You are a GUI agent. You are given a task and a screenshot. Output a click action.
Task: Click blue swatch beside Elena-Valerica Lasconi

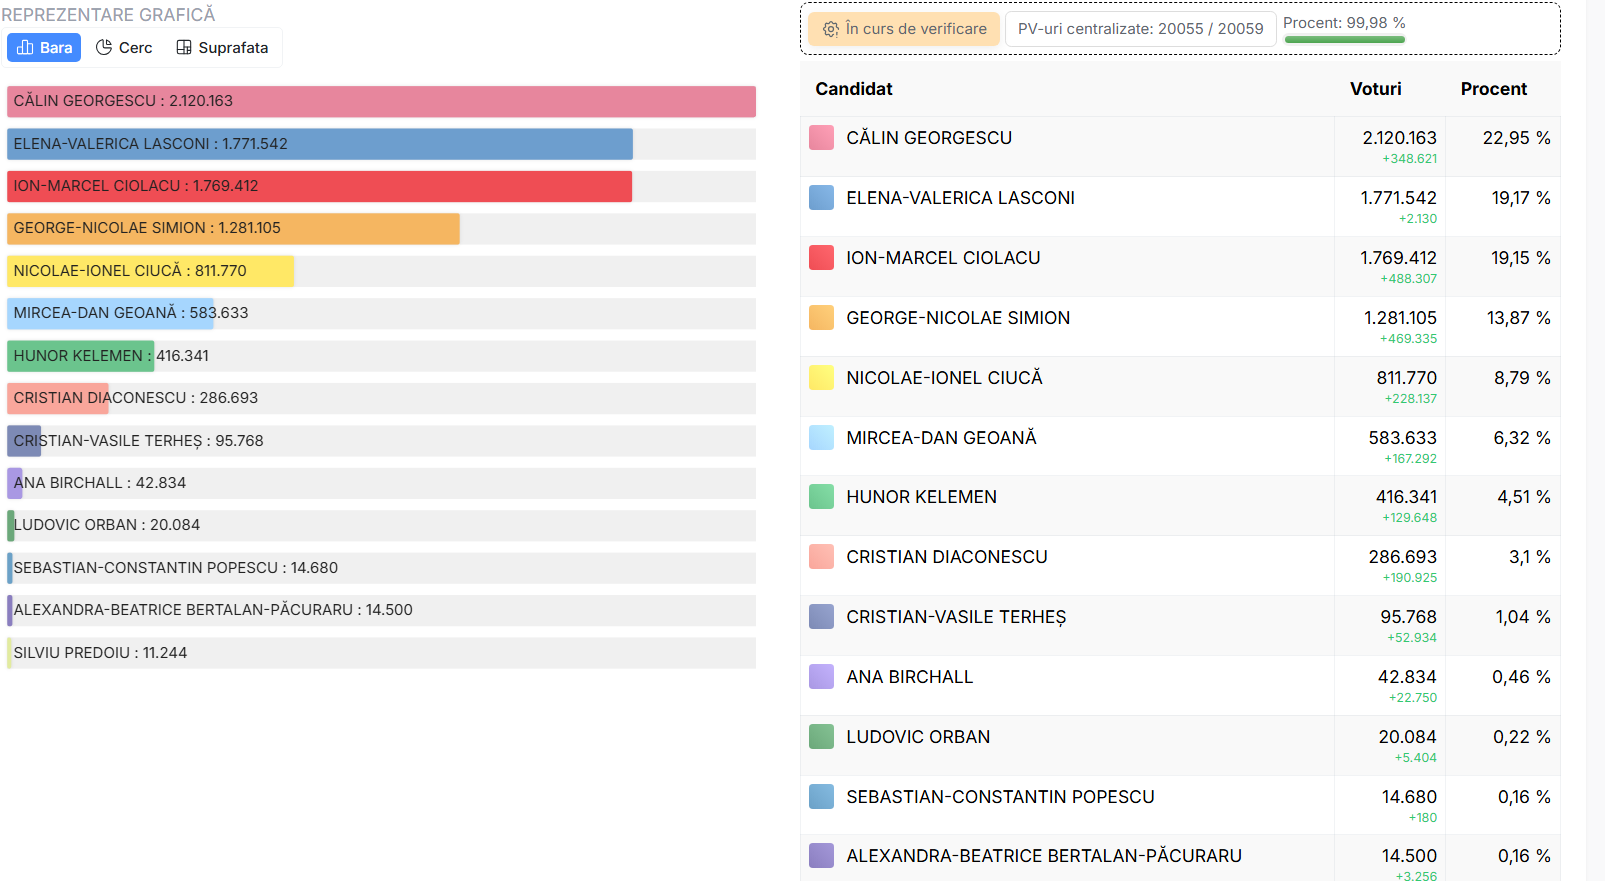pos(821,198)
